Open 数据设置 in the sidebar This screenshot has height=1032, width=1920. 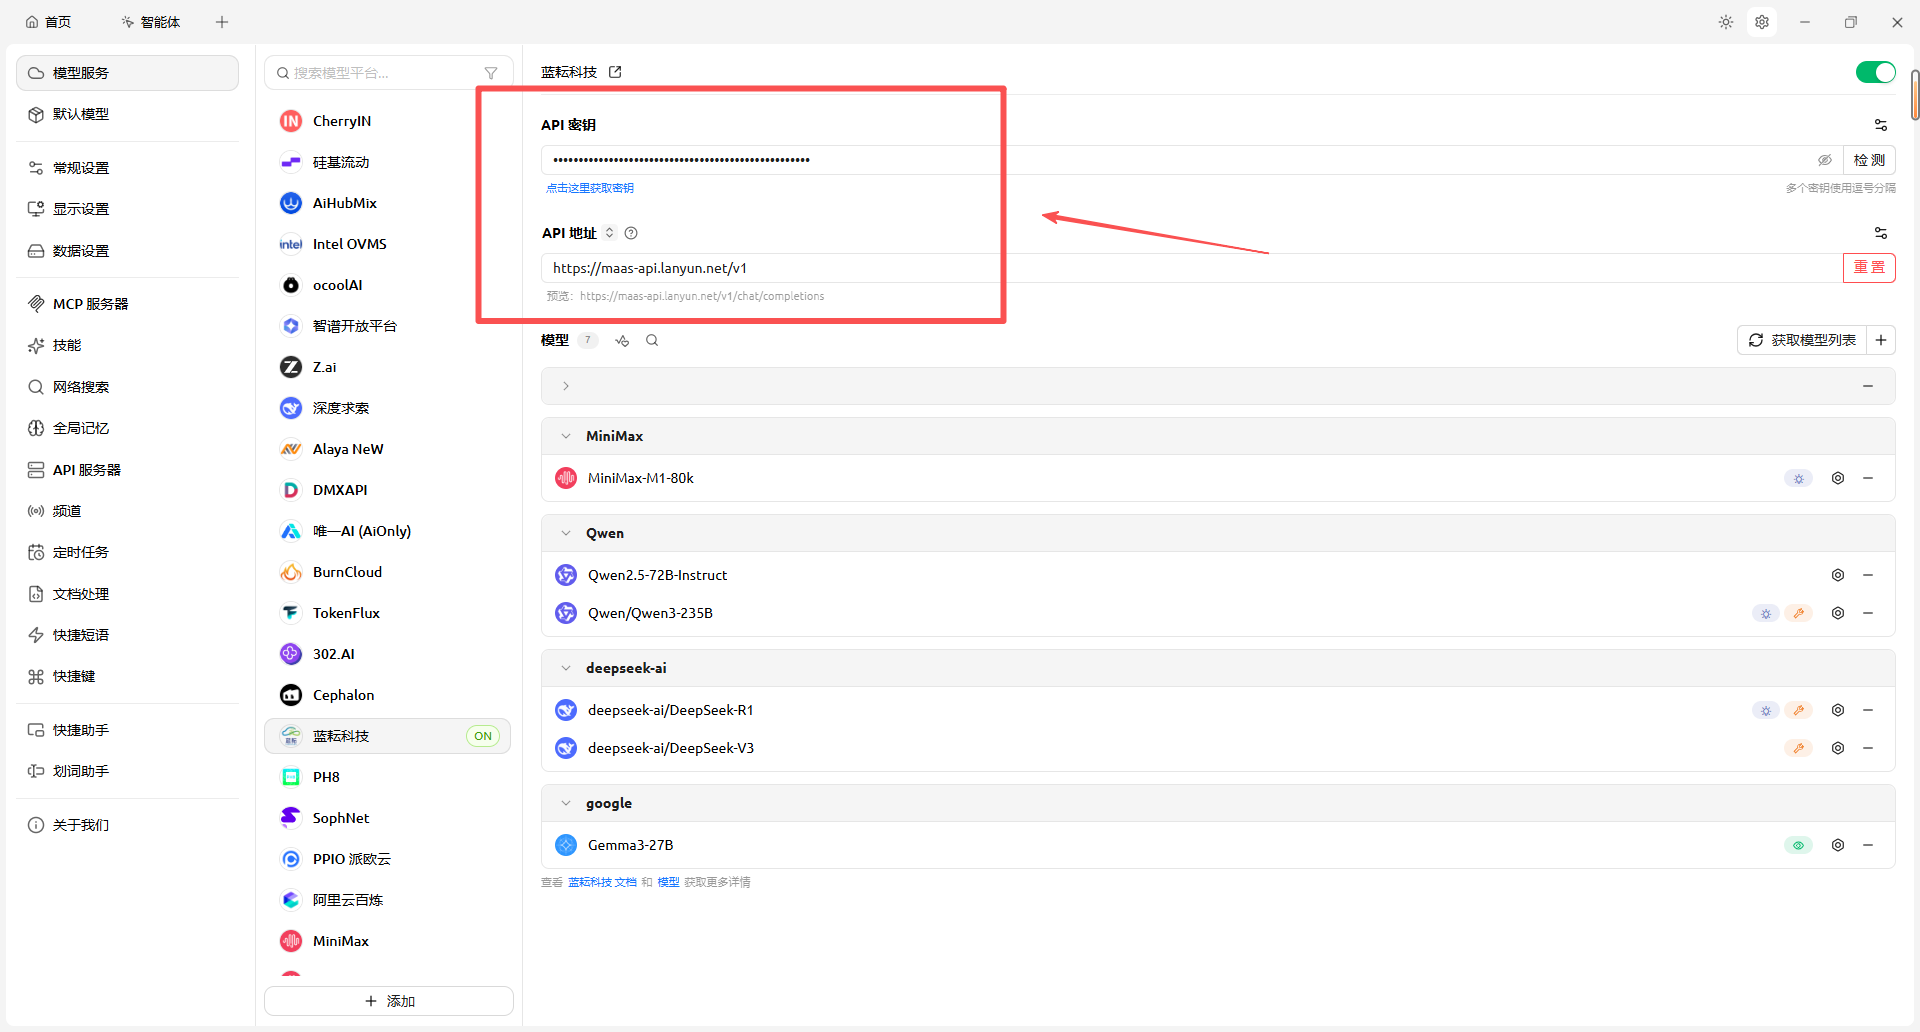128,251
